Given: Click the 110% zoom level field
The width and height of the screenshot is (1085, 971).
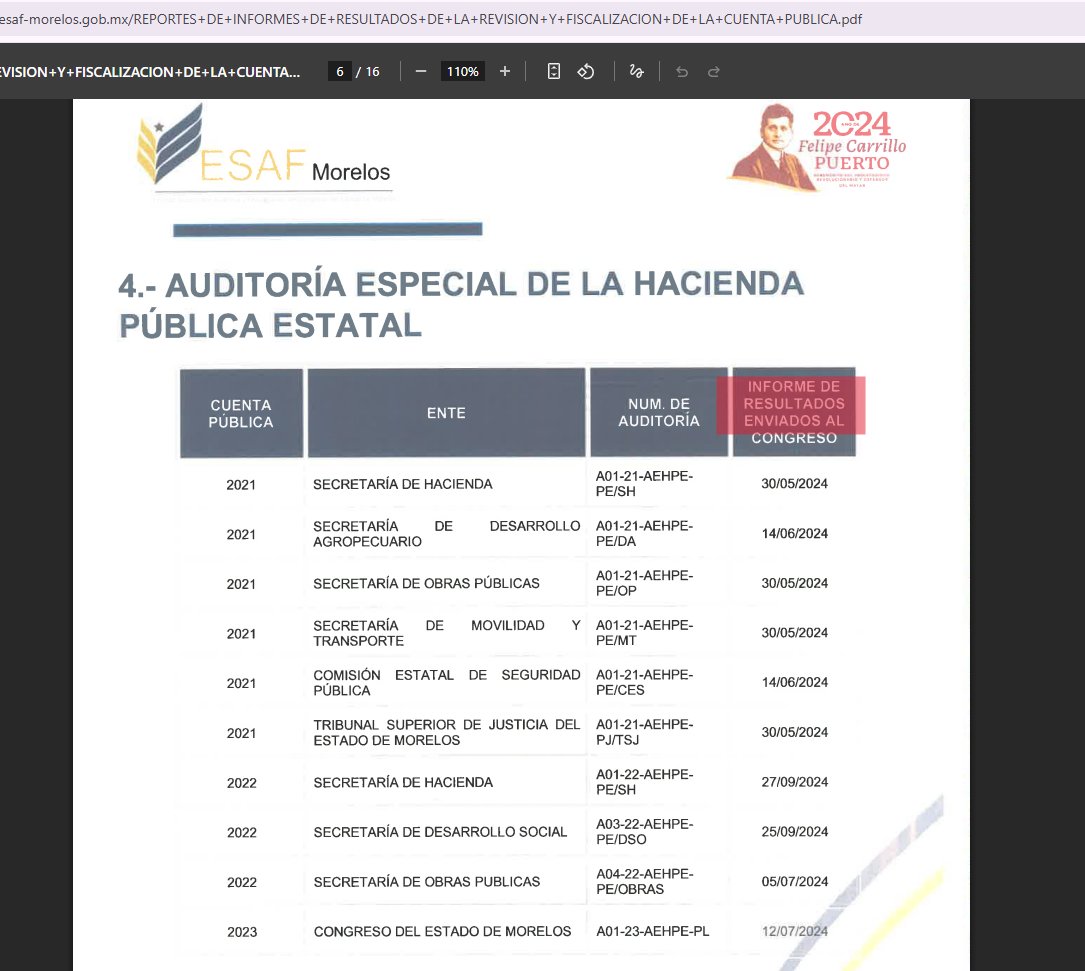Looking at the screenshot, I should 462,71.
